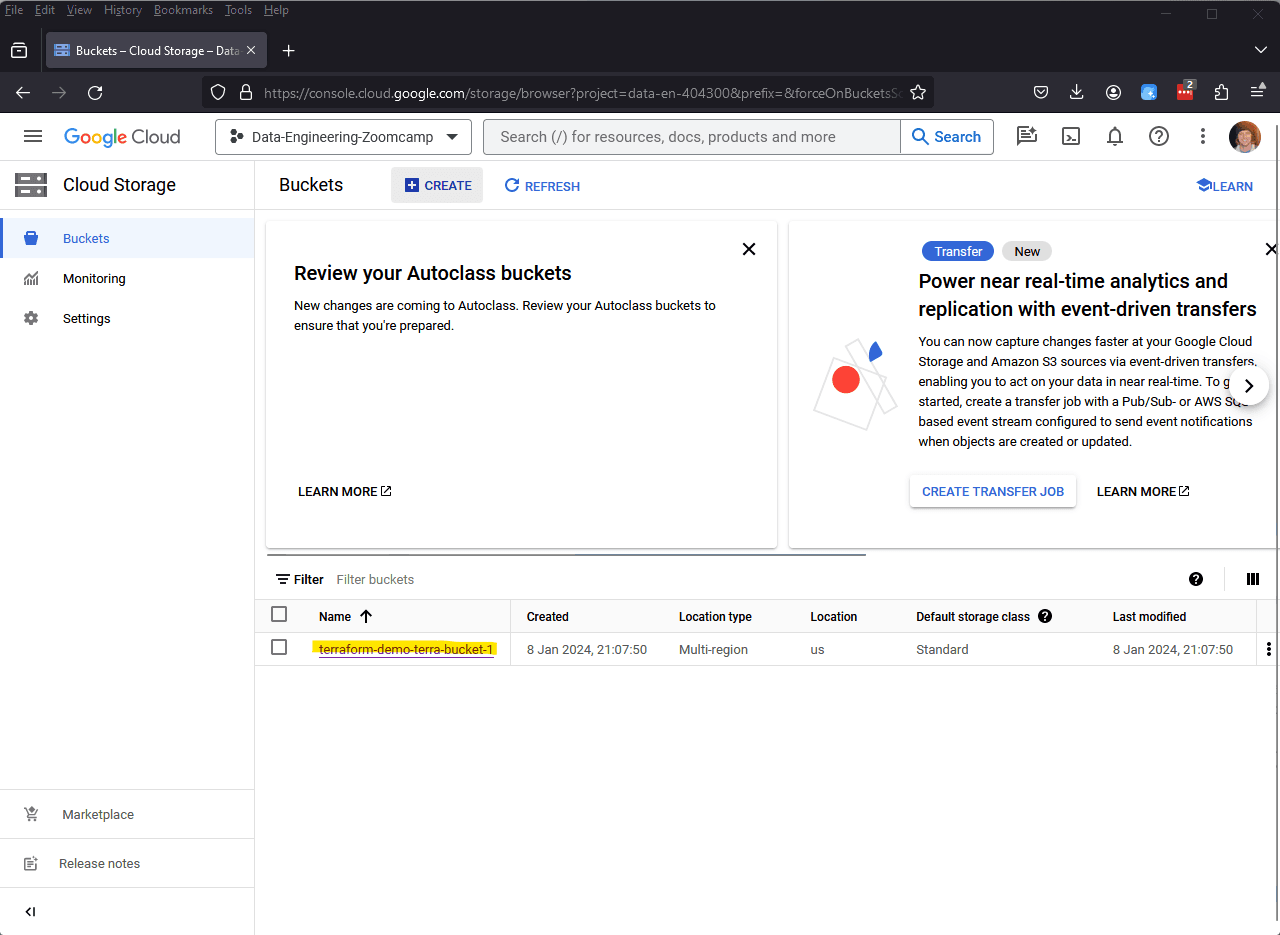Reload the page with the browser refresh icon
1280x935 pixels.
click(95, 93)
